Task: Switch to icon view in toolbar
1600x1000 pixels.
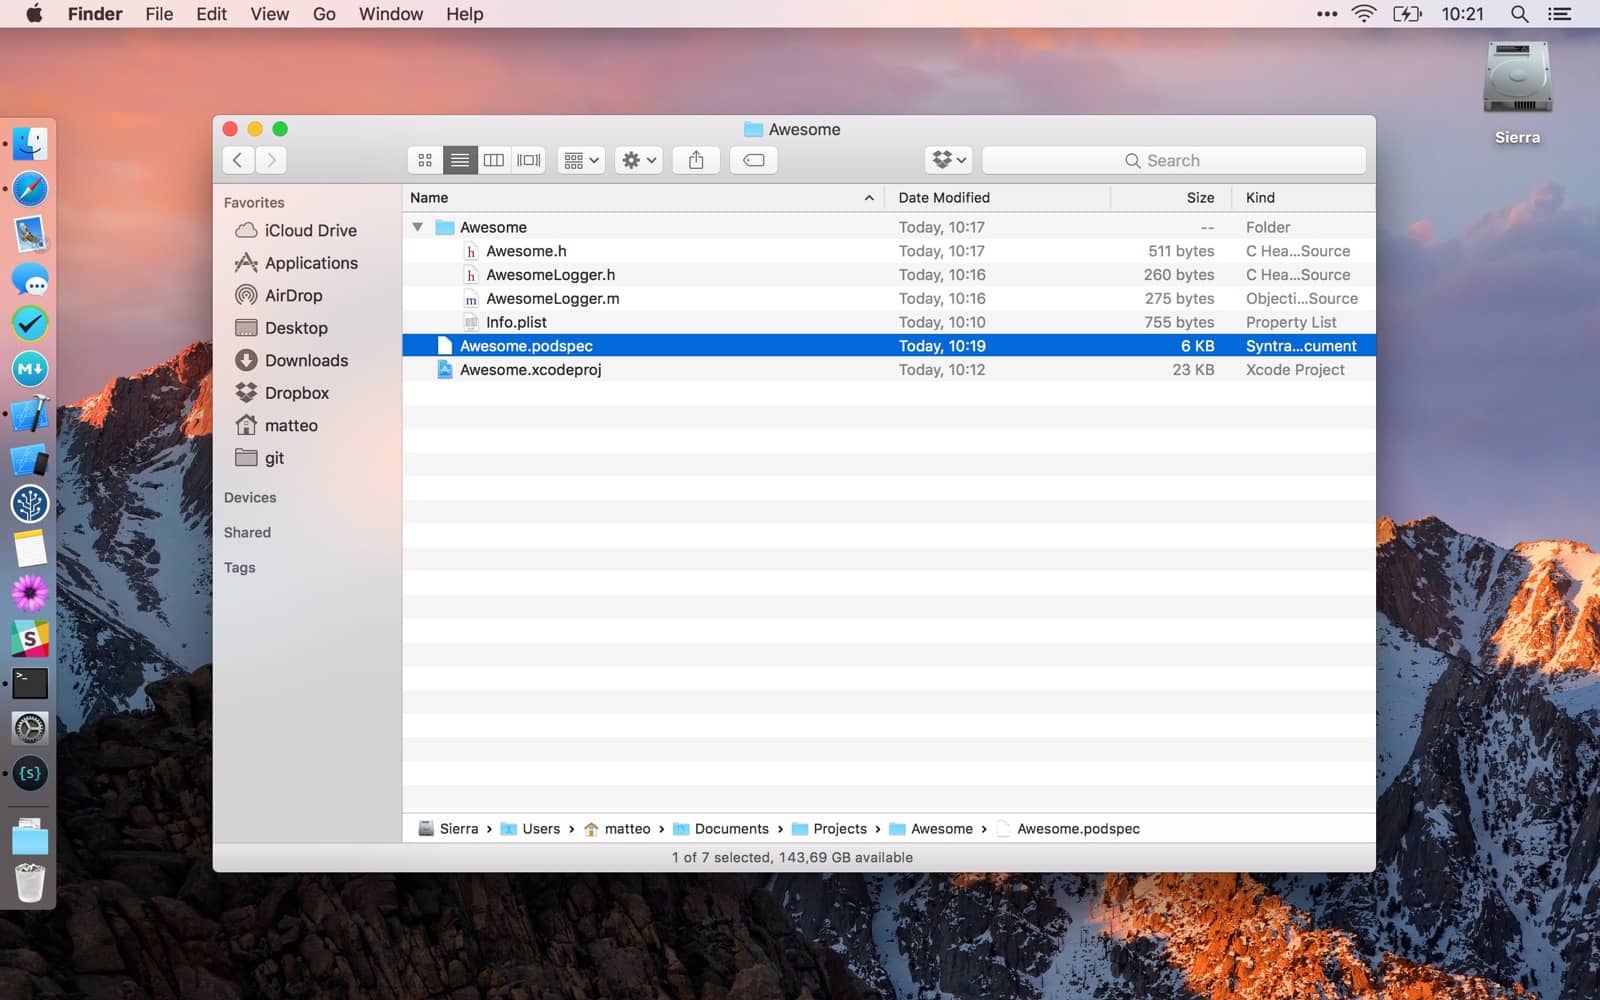Action: coord(425,160)
